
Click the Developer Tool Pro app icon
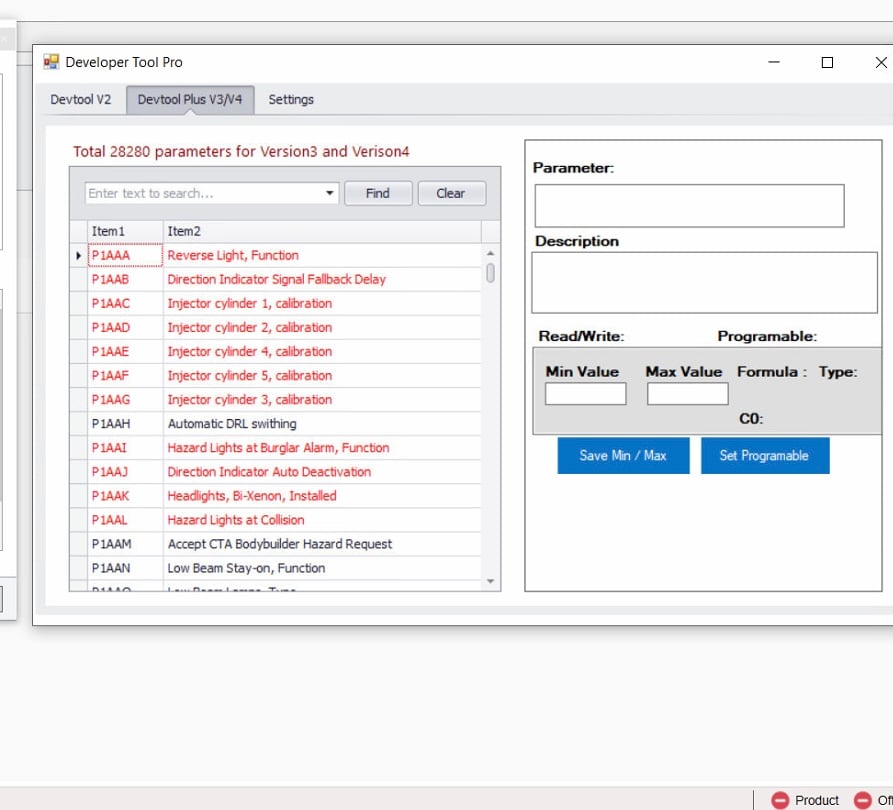[x=51, y=62]
